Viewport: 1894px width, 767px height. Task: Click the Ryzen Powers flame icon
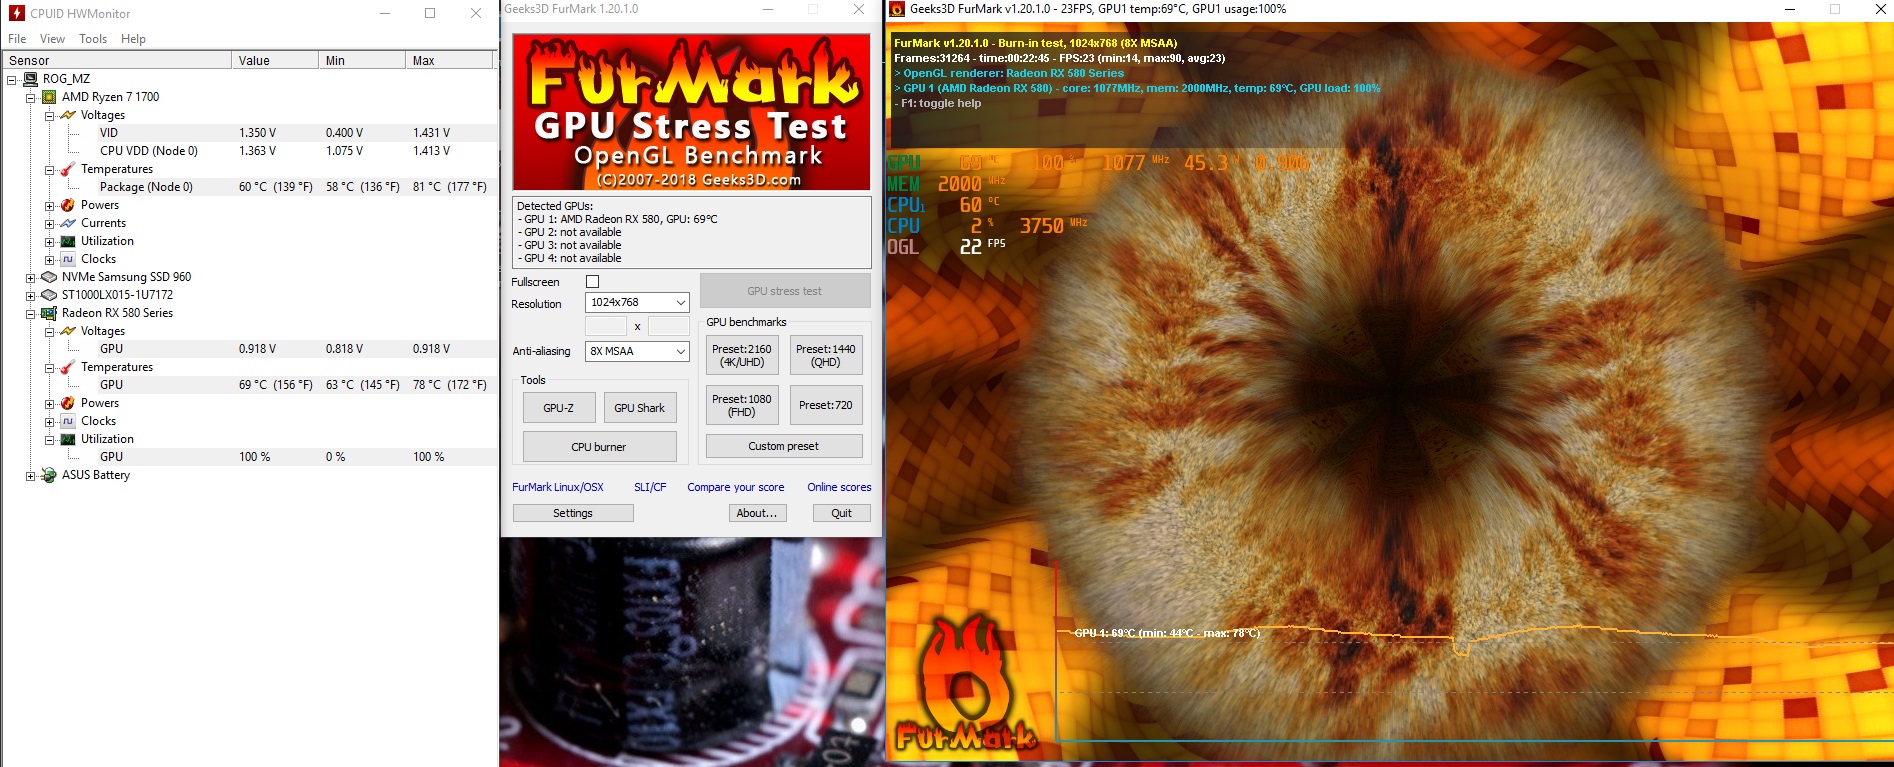pos(68,205)
